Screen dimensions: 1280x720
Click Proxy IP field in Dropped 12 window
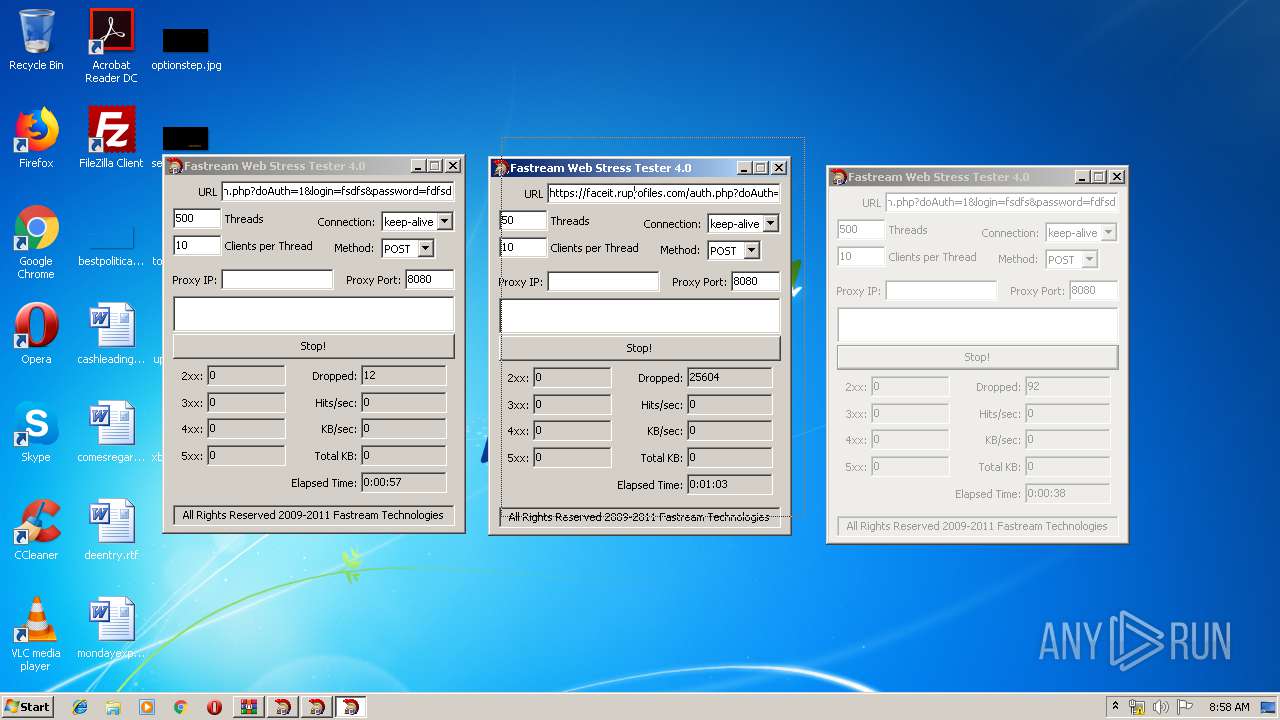pyautogui.click(x=277, y=280)
